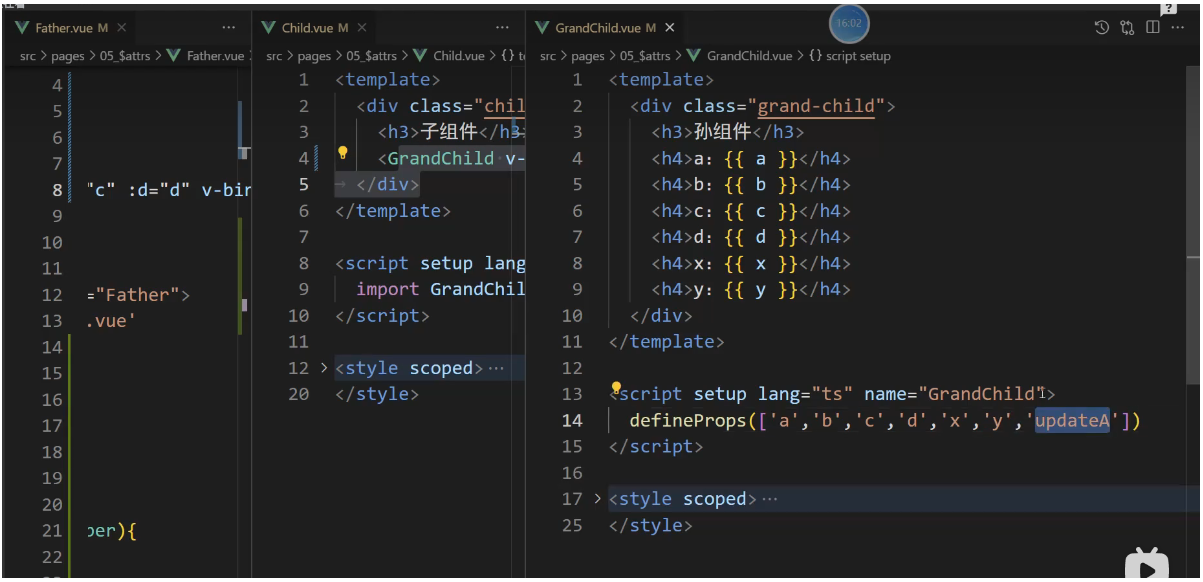Open timeline history icon in GrandChild editor
The image size is (1203, 582).
click(x=1102, y=28)
